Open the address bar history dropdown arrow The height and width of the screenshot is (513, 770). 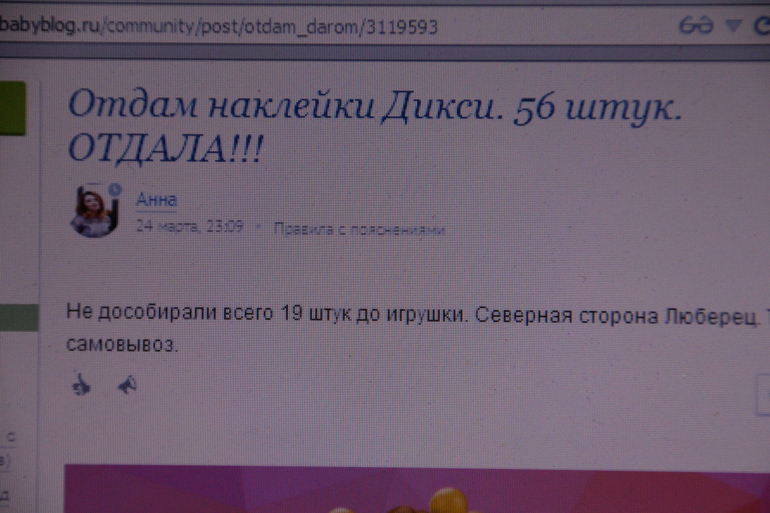click(x=733, y=25)
